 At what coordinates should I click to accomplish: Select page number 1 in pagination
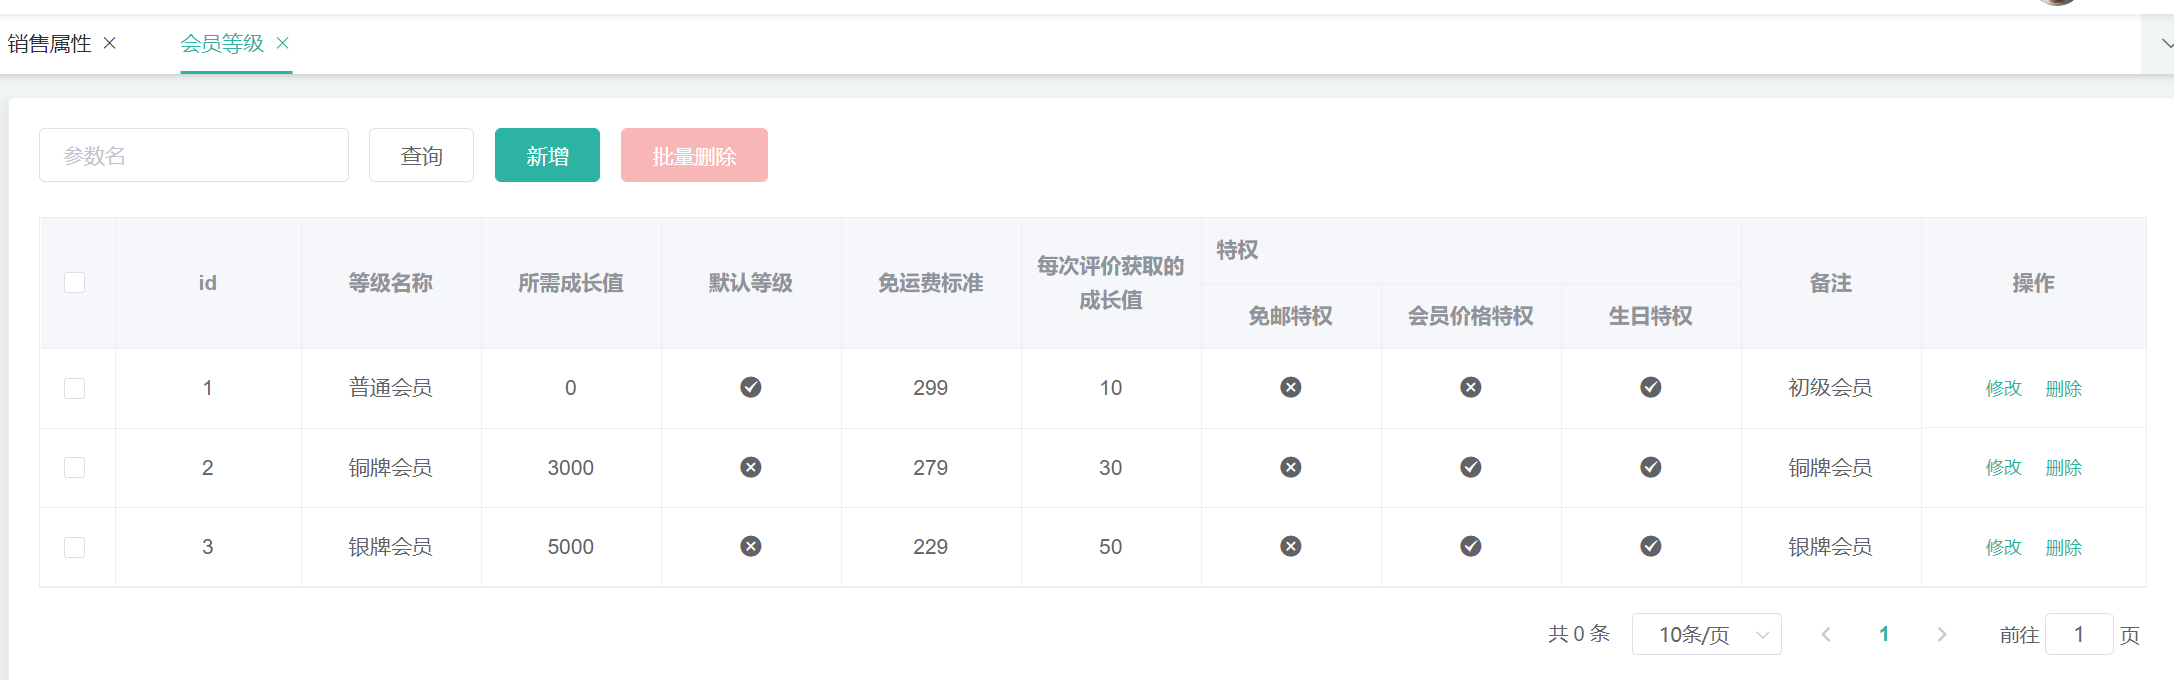tap(1884, 634)
